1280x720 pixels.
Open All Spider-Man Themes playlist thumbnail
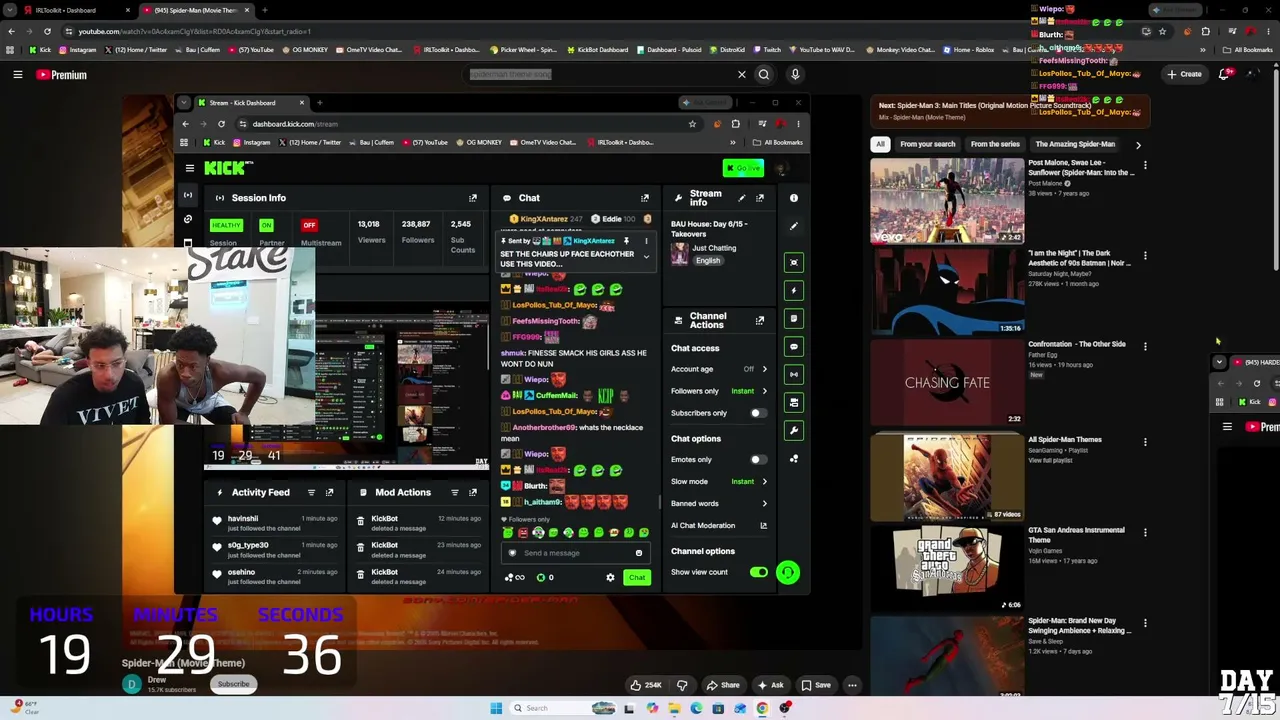947,478
